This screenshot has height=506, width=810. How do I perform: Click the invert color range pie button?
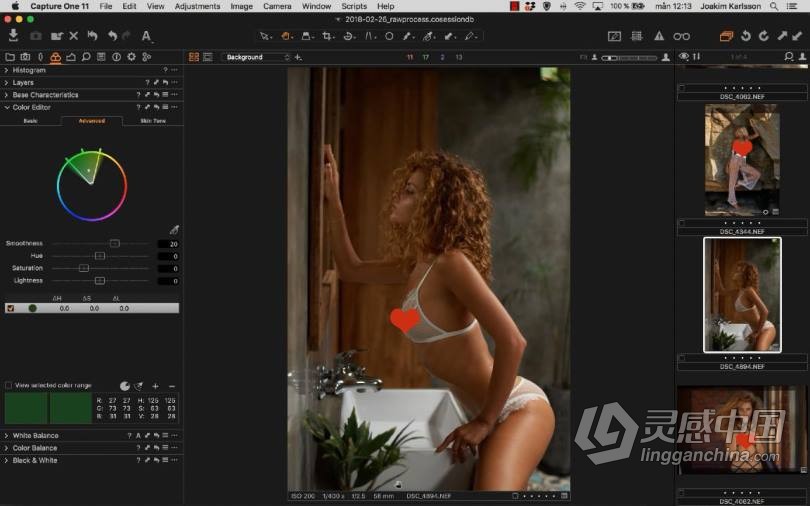click(x=124, y=386)
